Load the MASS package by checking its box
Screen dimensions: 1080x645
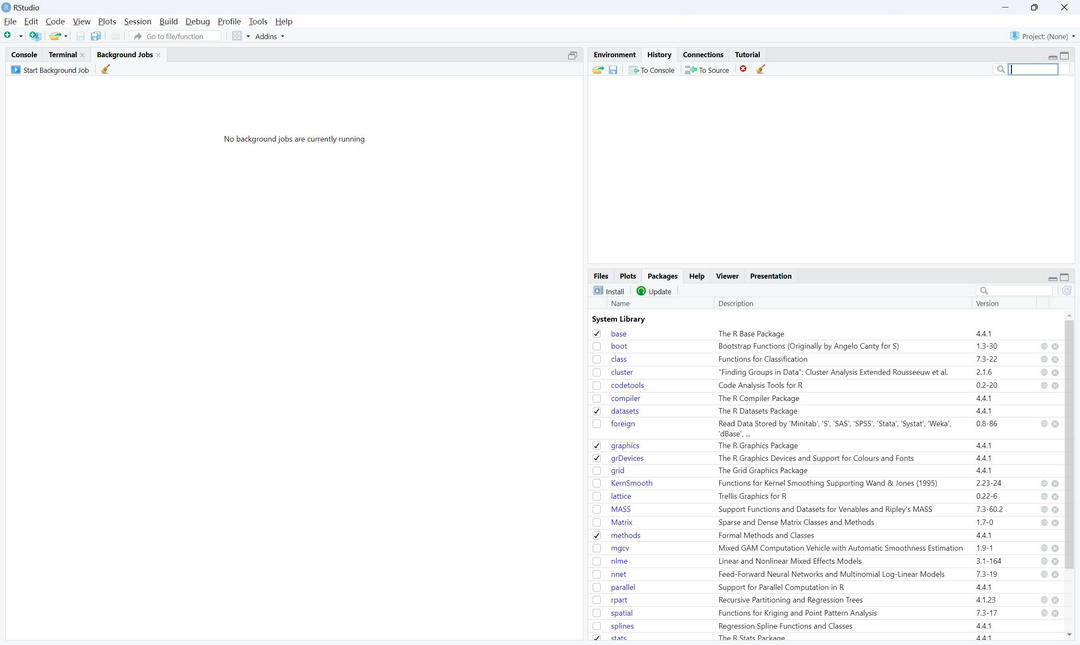pyautogui.click(x=596, y=509)
